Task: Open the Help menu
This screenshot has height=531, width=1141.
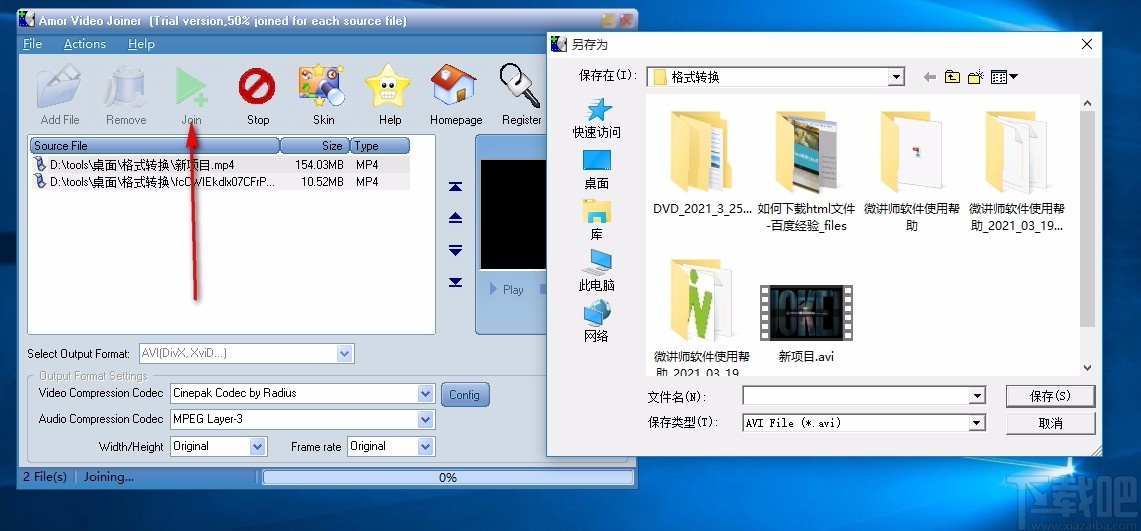Action: 141,44
